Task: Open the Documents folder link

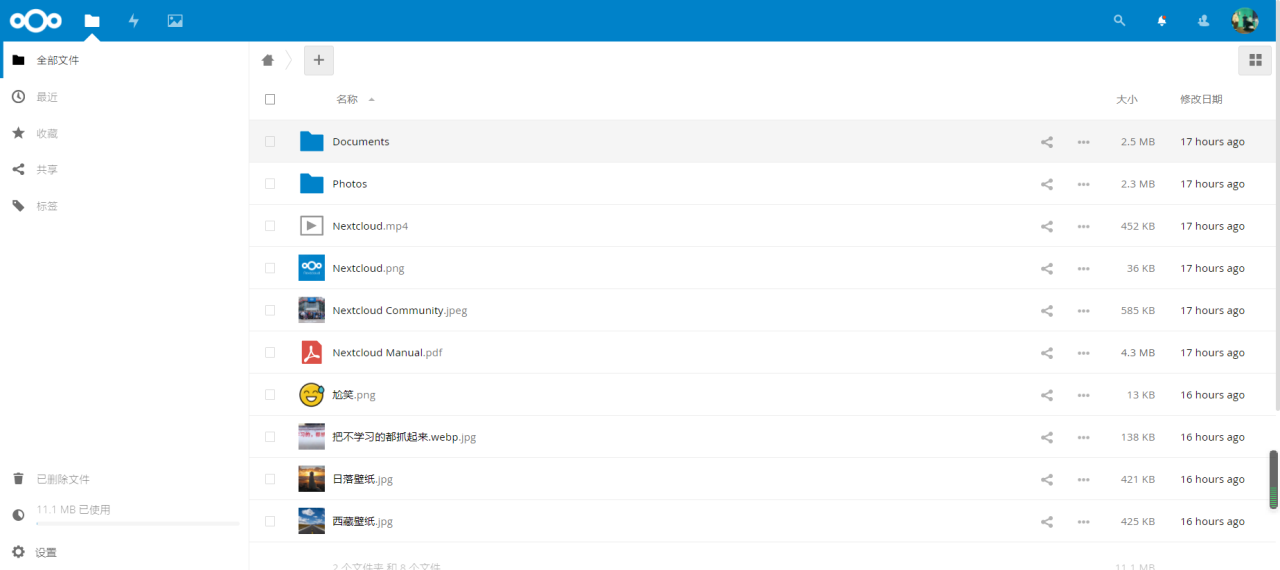Action: click(361, 142)
